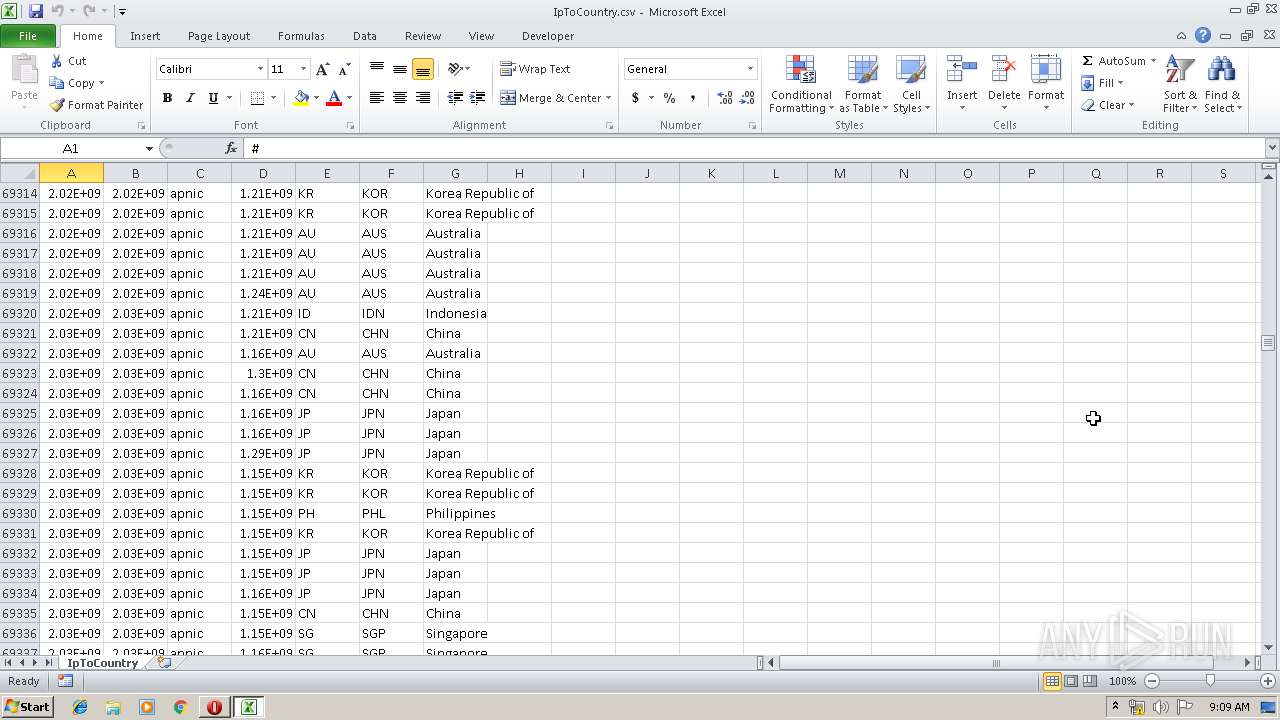Toggle Italic formatting
Screen dimensions: 1280x720
click(190, 98)
